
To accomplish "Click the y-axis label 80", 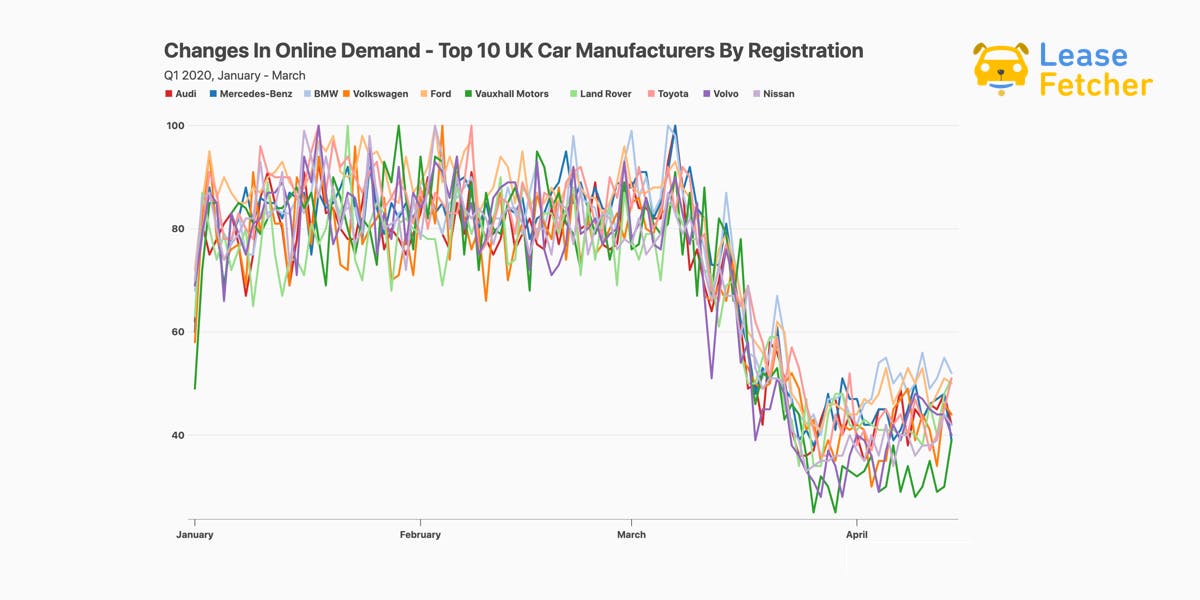I will pyautogui.click(x=178, y=228).
